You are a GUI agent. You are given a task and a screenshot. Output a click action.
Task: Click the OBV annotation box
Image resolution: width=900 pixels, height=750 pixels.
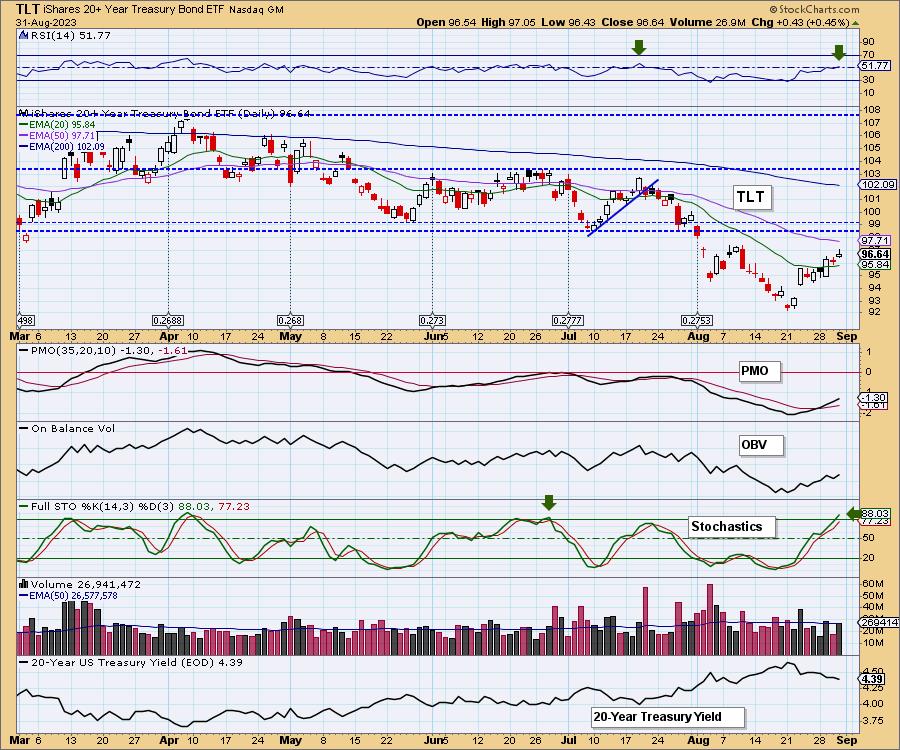(761, 445)
